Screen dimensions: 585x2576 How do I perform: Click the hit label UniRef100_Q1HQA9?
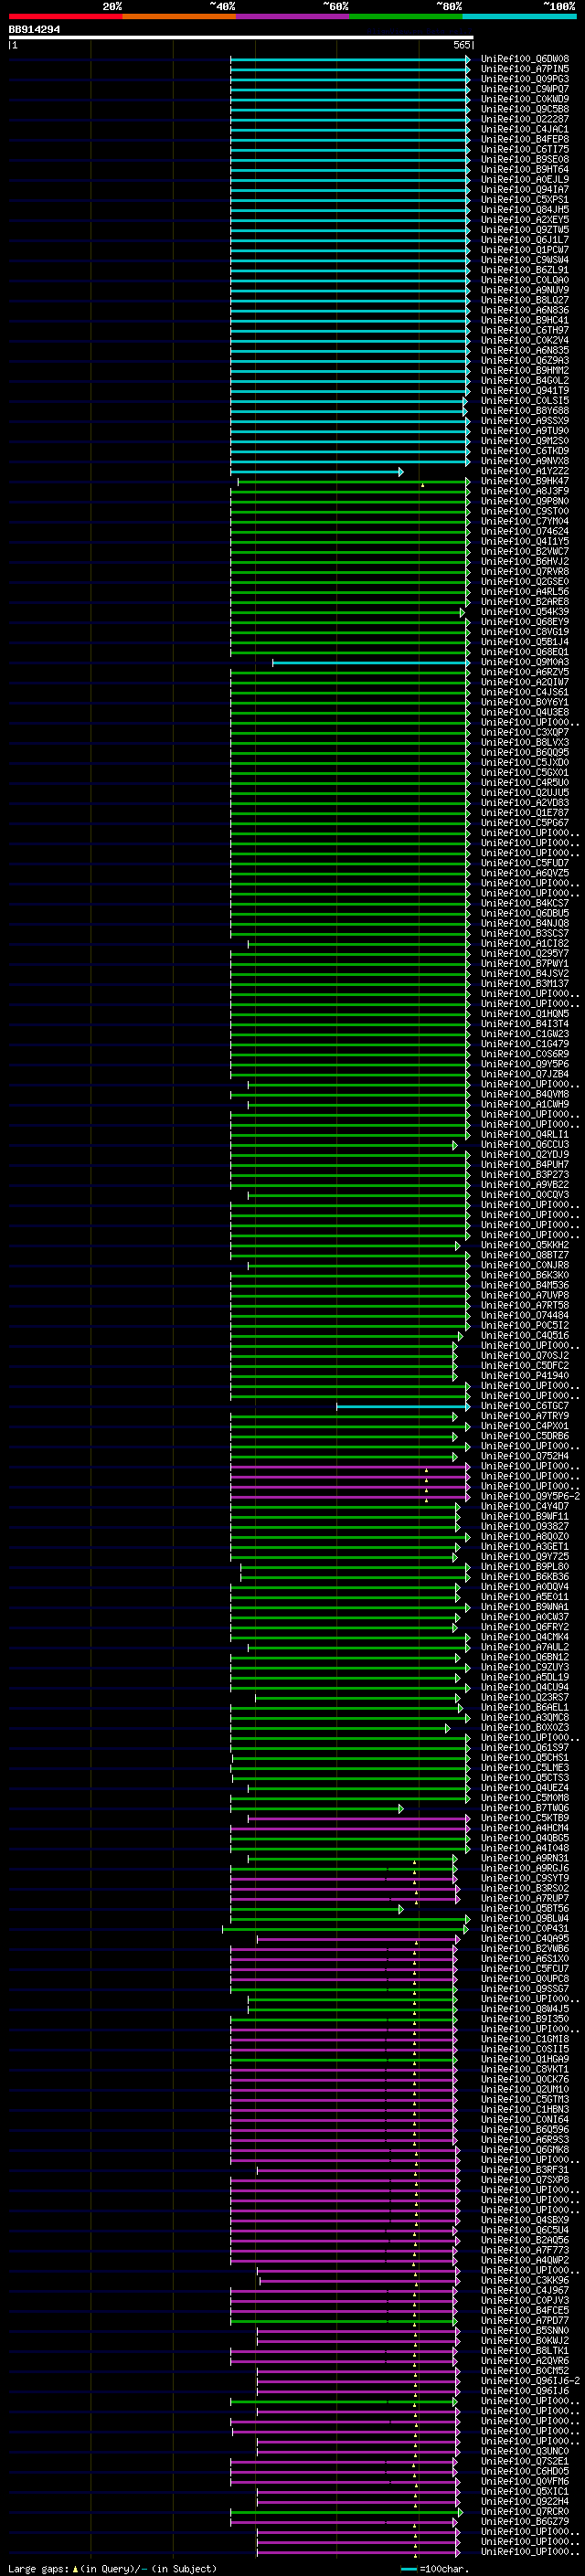click(x=525, y=2060)
